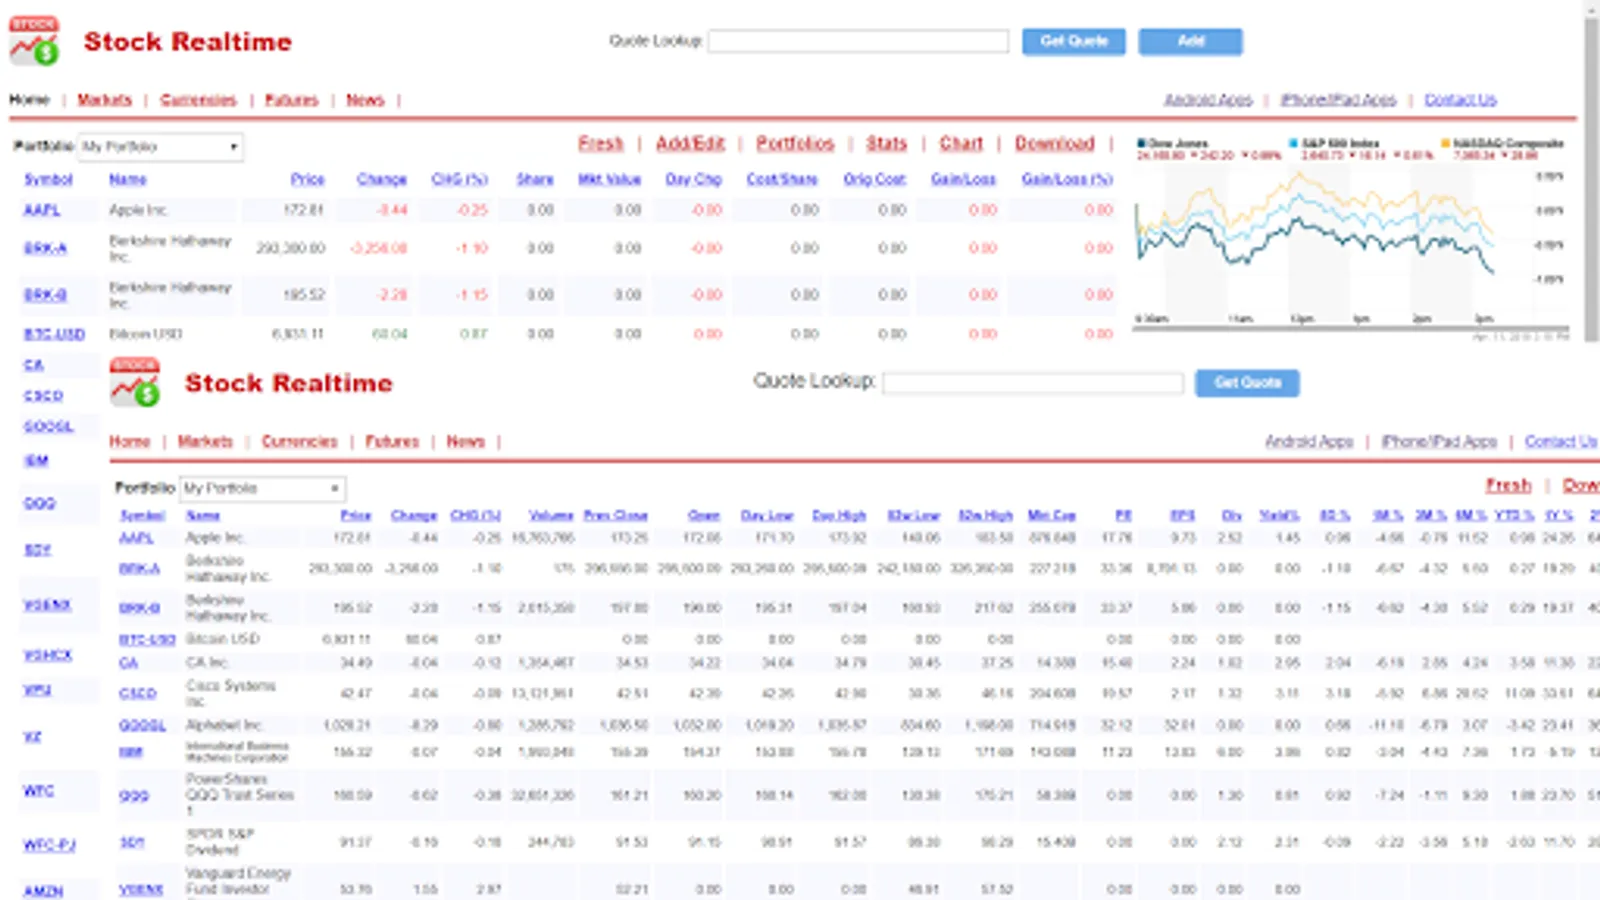Focus the Quote Lookup field next to the Add button
This screenshot has width=1600, height=900.
[x=858, y=41]
